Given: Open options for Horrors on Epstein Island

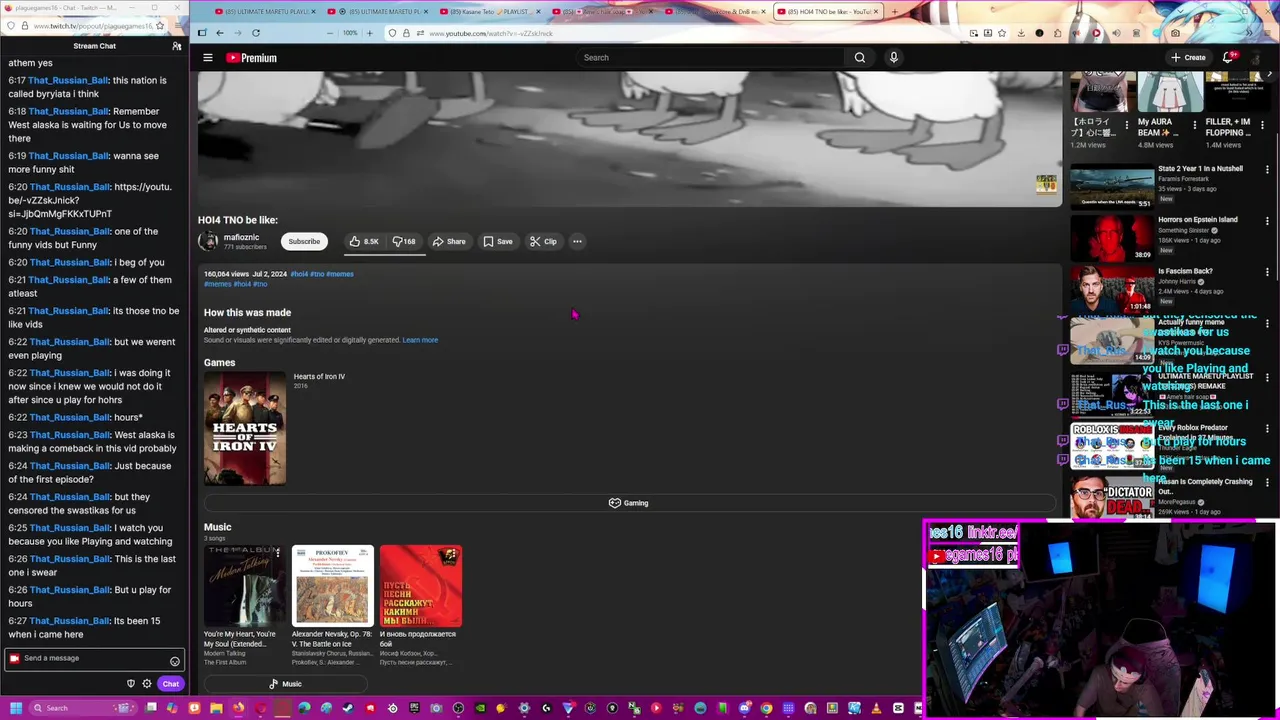Looking at the screenshot, I should coord(1267,220).
